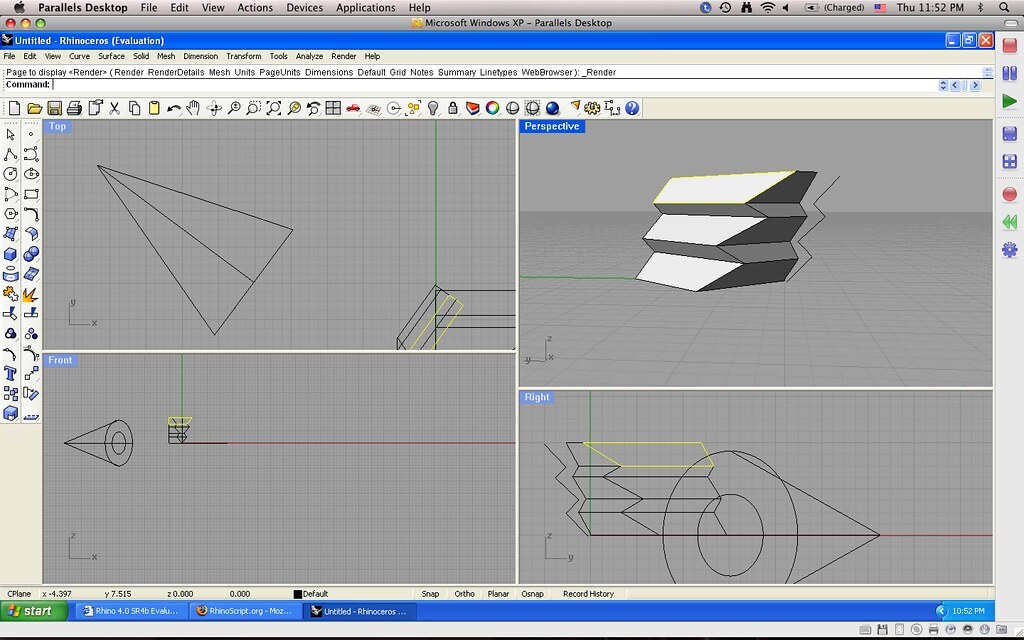
Task: Open the Top viewport title menu
Action: (x=57, y=126)
